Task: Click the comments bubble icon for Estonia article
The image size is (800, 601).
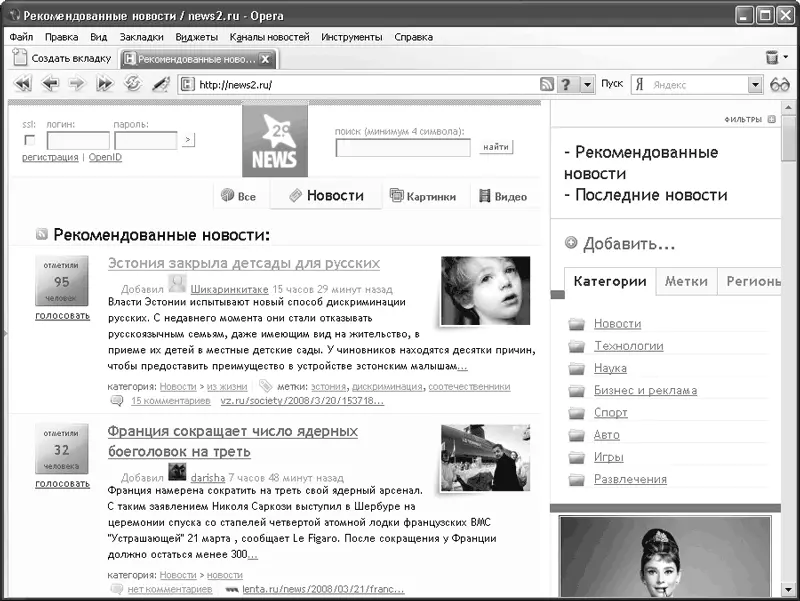Action: [117, 401]
